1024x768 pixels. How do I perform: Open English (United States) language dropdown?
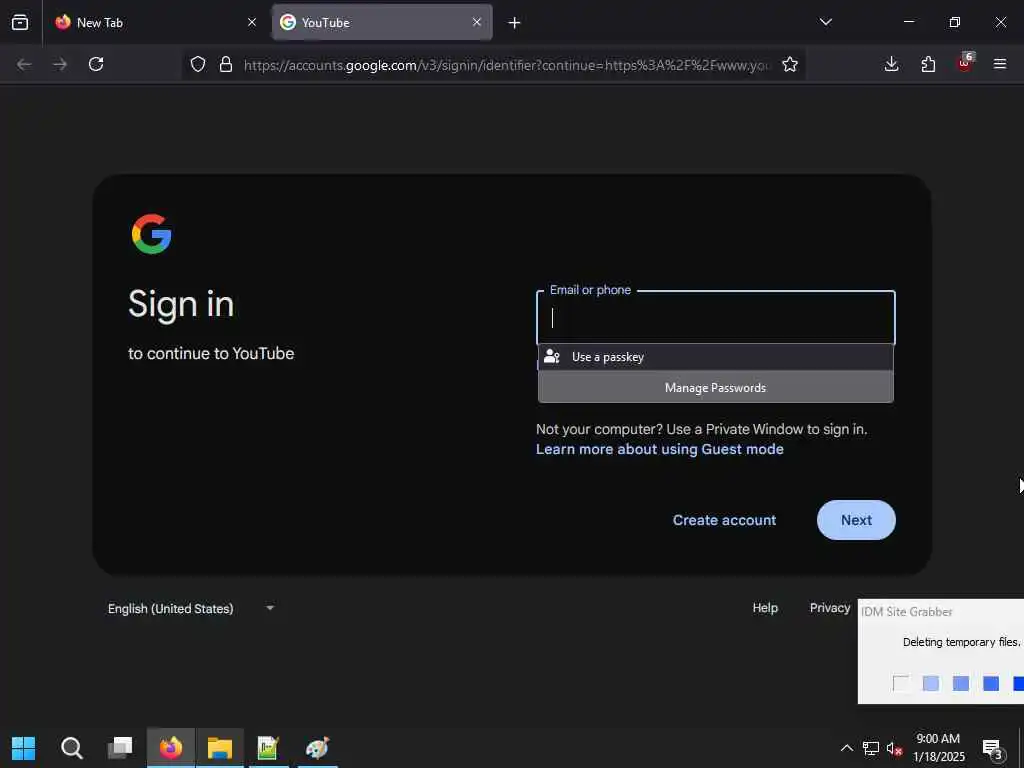pos(191,609)
